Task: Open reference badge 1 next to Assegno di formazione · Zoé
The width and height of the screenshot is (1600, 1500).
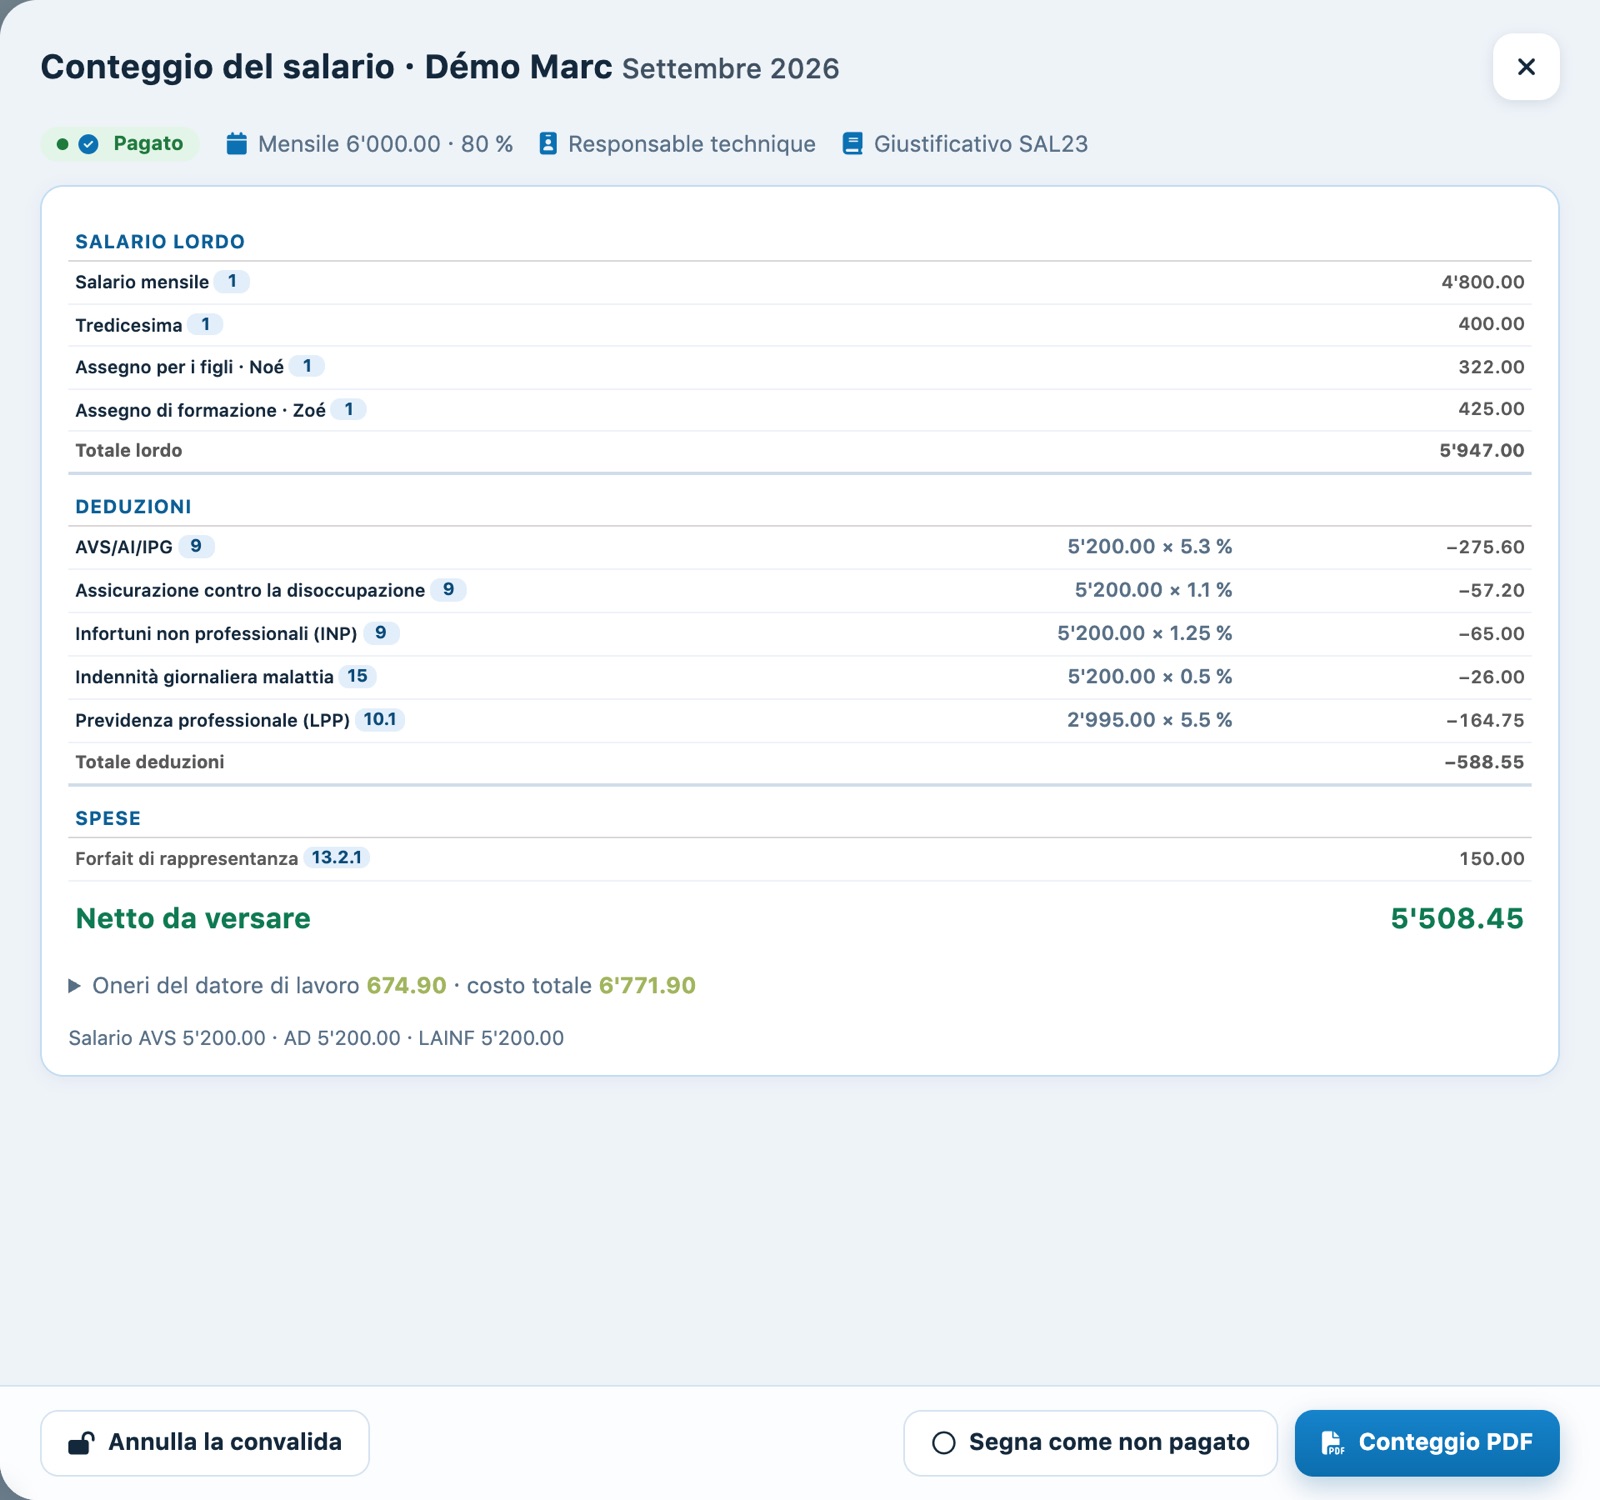Action: pos(349,409)
